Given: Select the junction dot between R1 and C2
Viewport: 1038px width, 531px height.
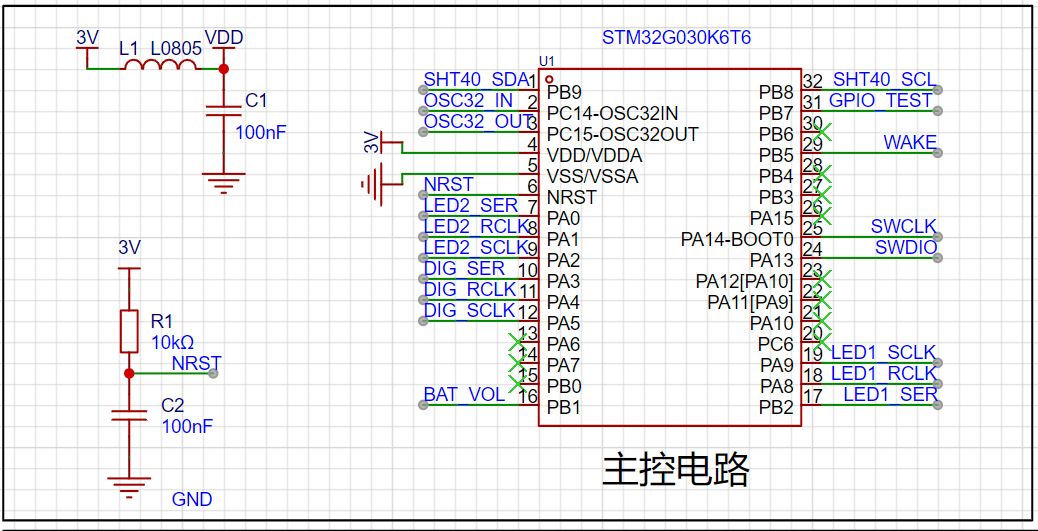Looking at the screenshot, I should tap(129, 373).
